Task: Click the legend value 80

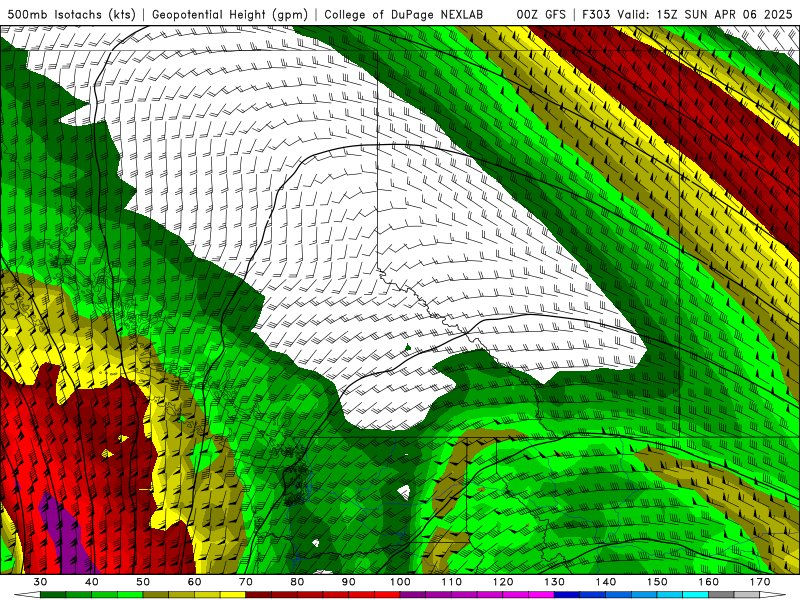Action: [x=297, y=582]
